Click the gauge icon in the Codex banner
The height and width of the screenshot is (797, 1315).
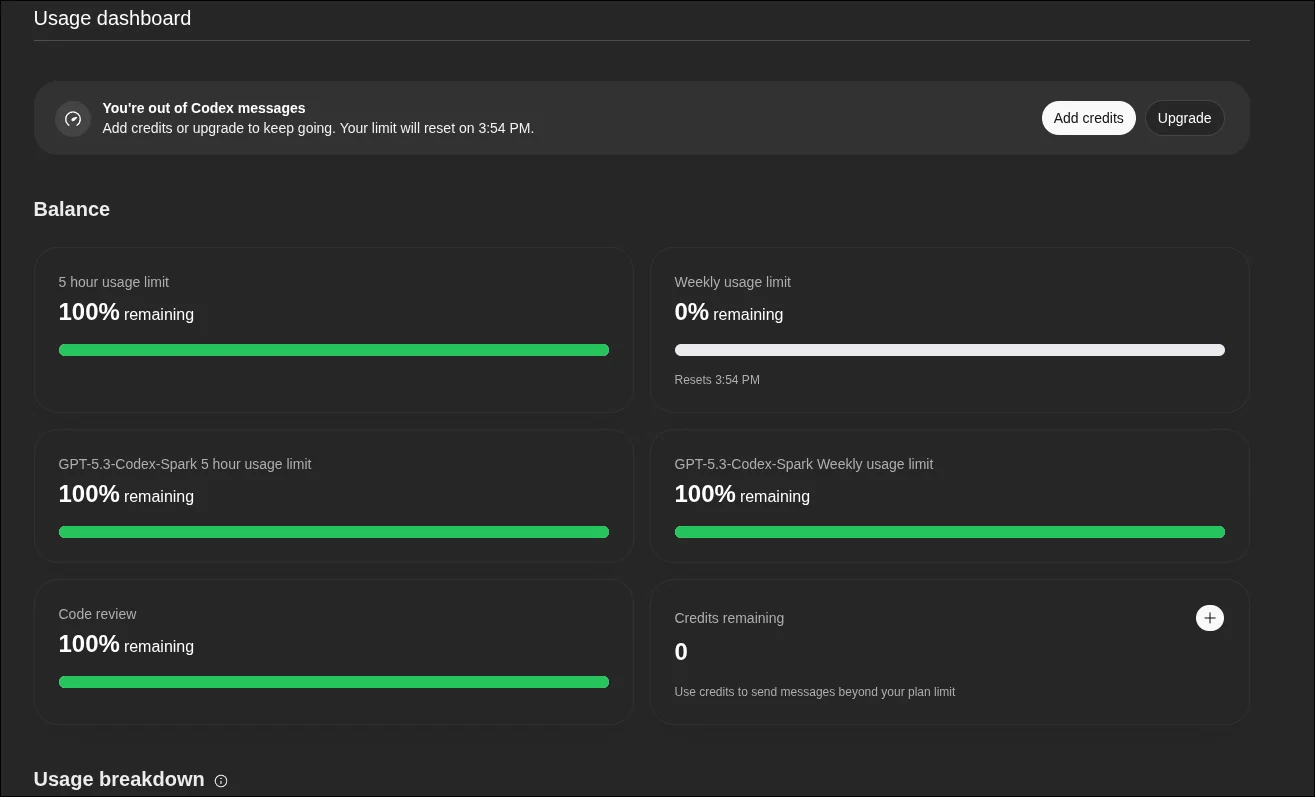click(73, 119)
